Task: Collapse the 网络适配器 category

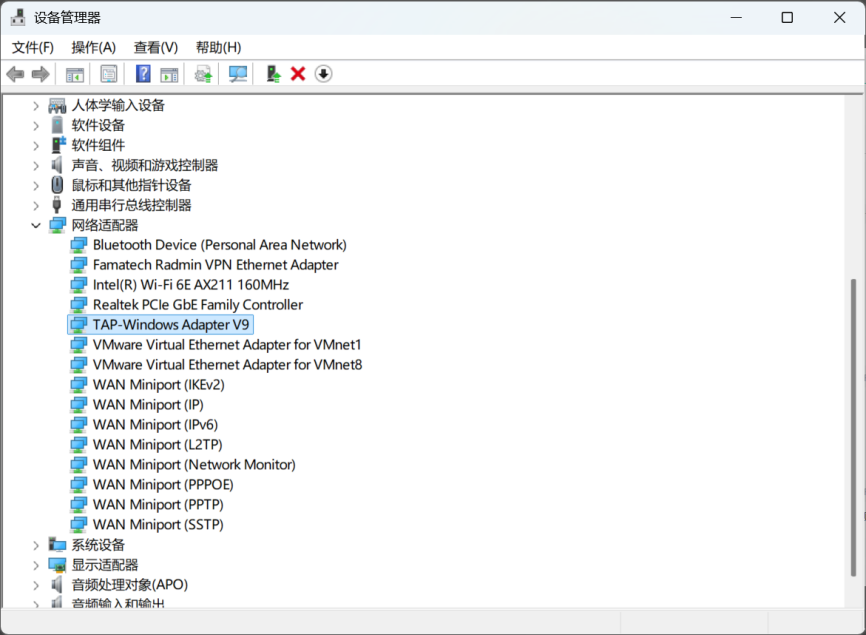Action: (x=36, y=225)
